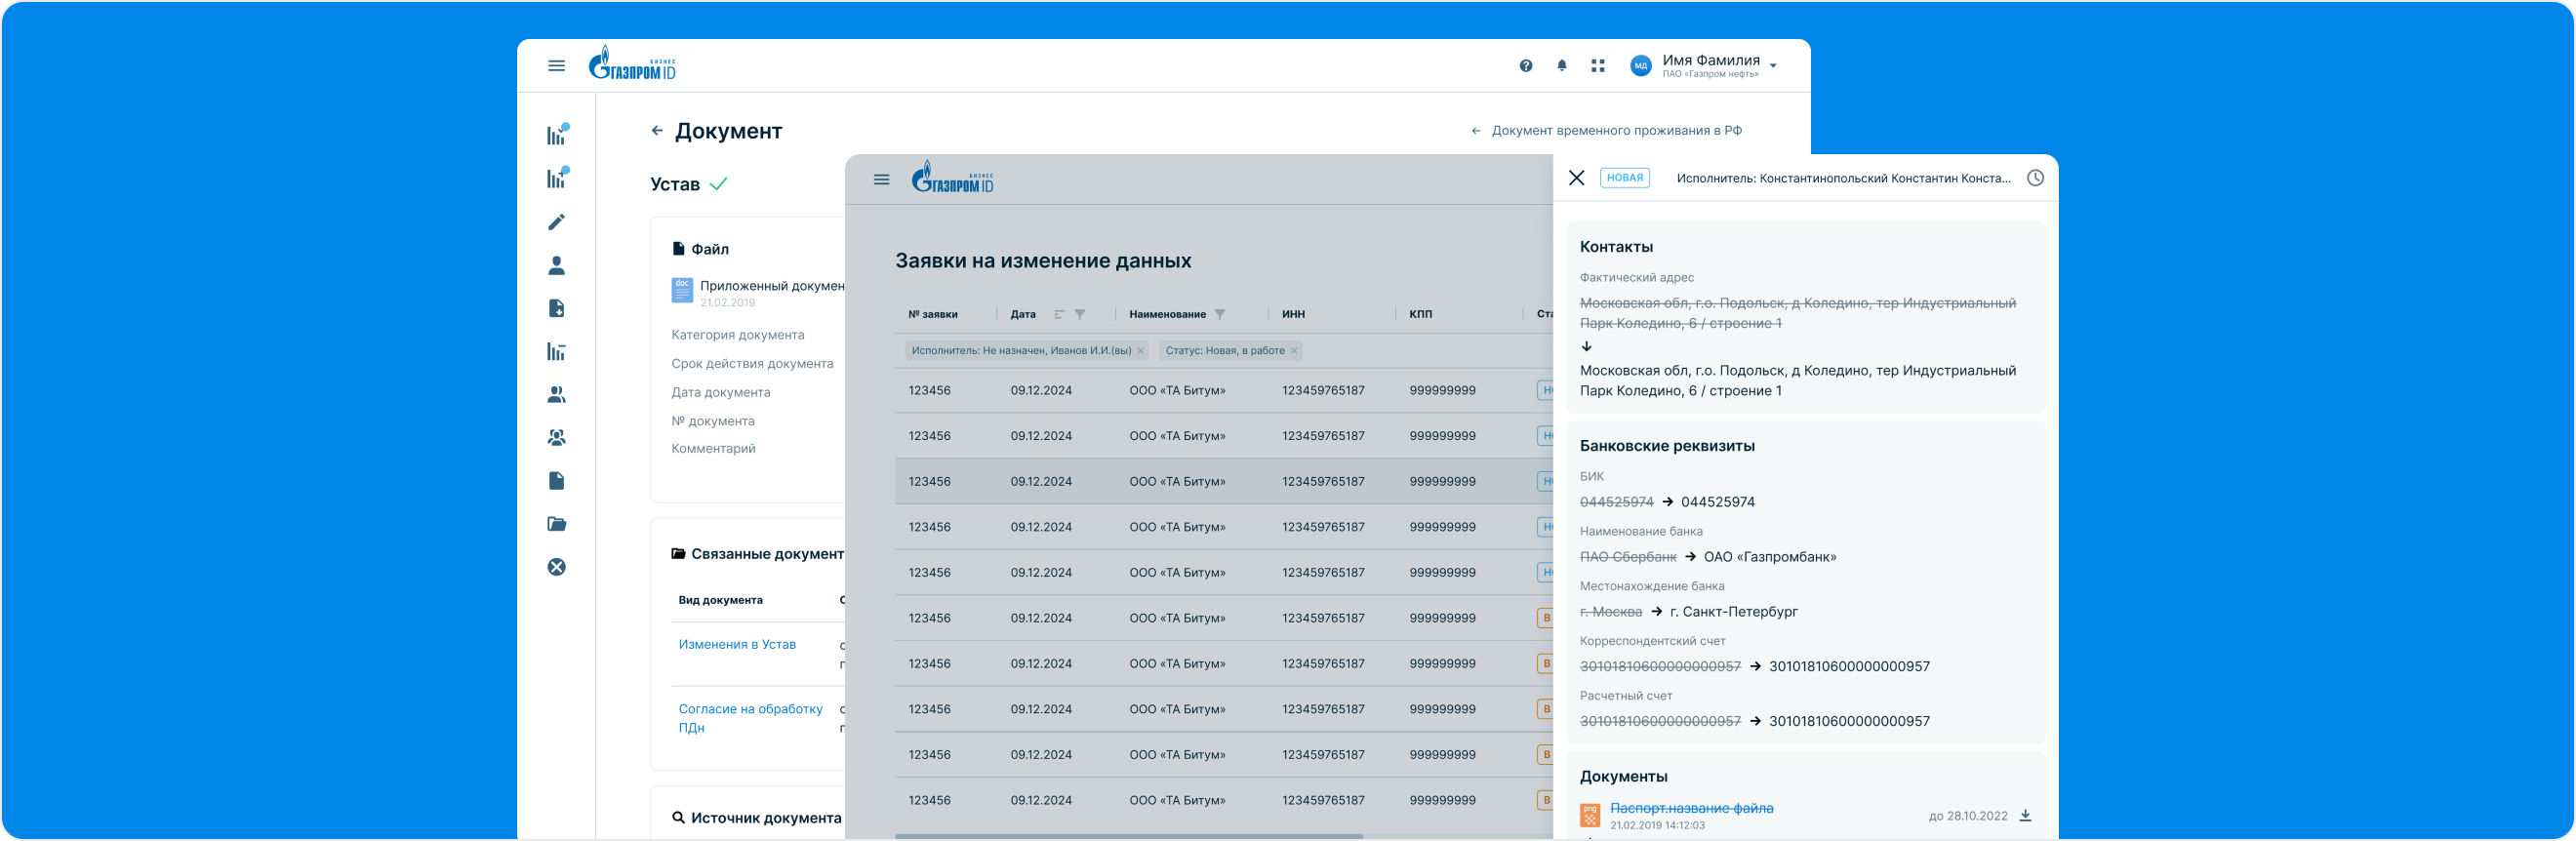Open the notifications bell
The height and width of the screenshot is (841, 2576).
tap(1561, 66)
